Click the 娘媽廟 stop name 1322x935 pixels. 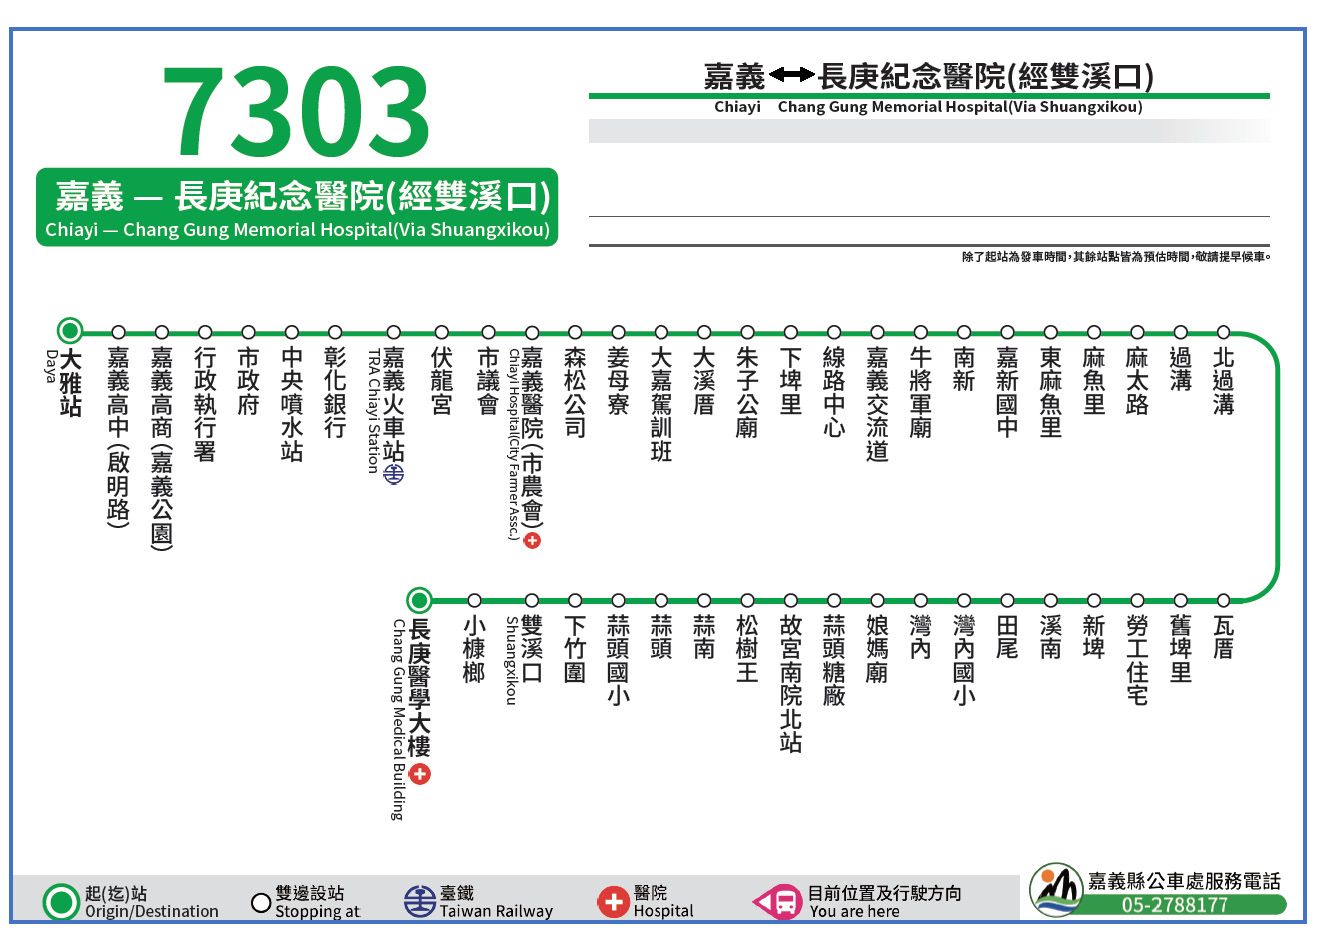[877, 649]
